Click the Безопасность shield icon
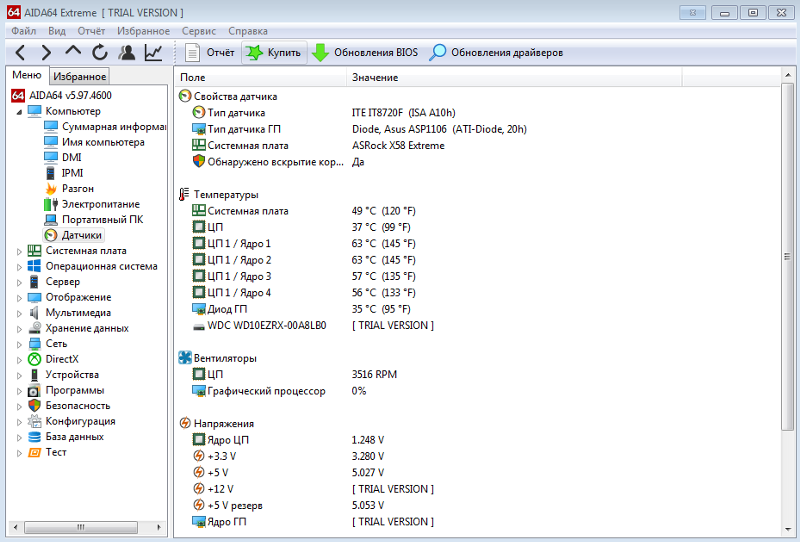 [34, 406]
